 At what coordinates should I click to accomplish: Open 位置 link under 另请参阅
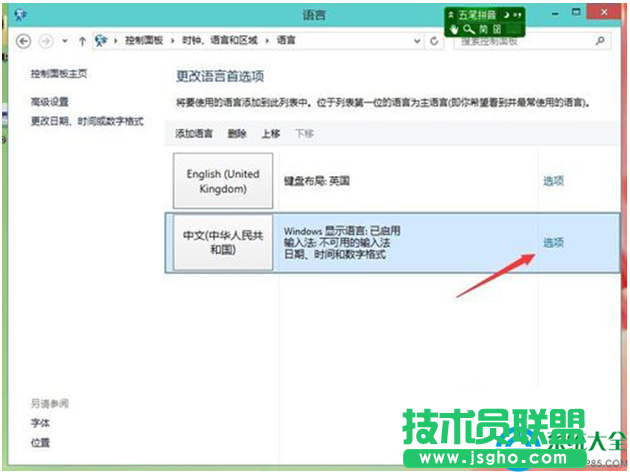[40, 442]
